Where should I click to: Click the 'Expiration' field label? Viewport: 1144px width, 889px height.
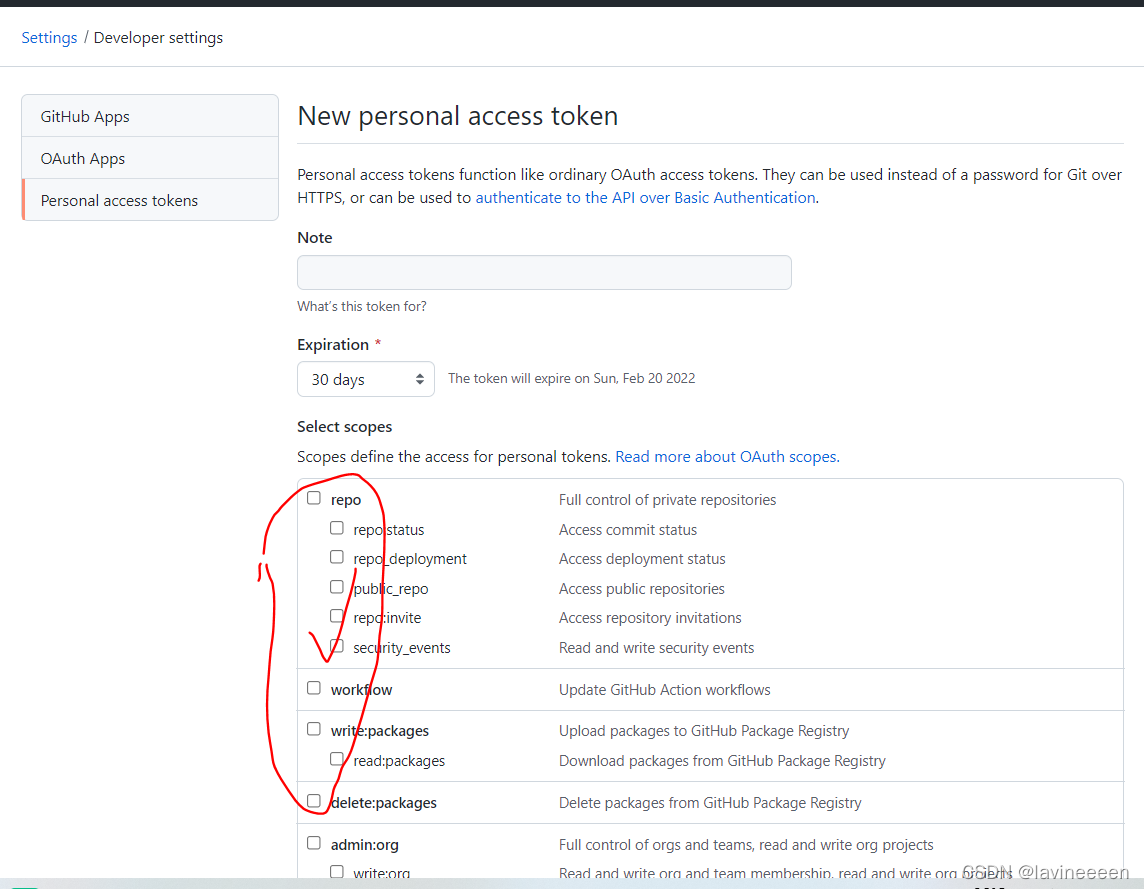pyautogui.click(x=333, y=345)
